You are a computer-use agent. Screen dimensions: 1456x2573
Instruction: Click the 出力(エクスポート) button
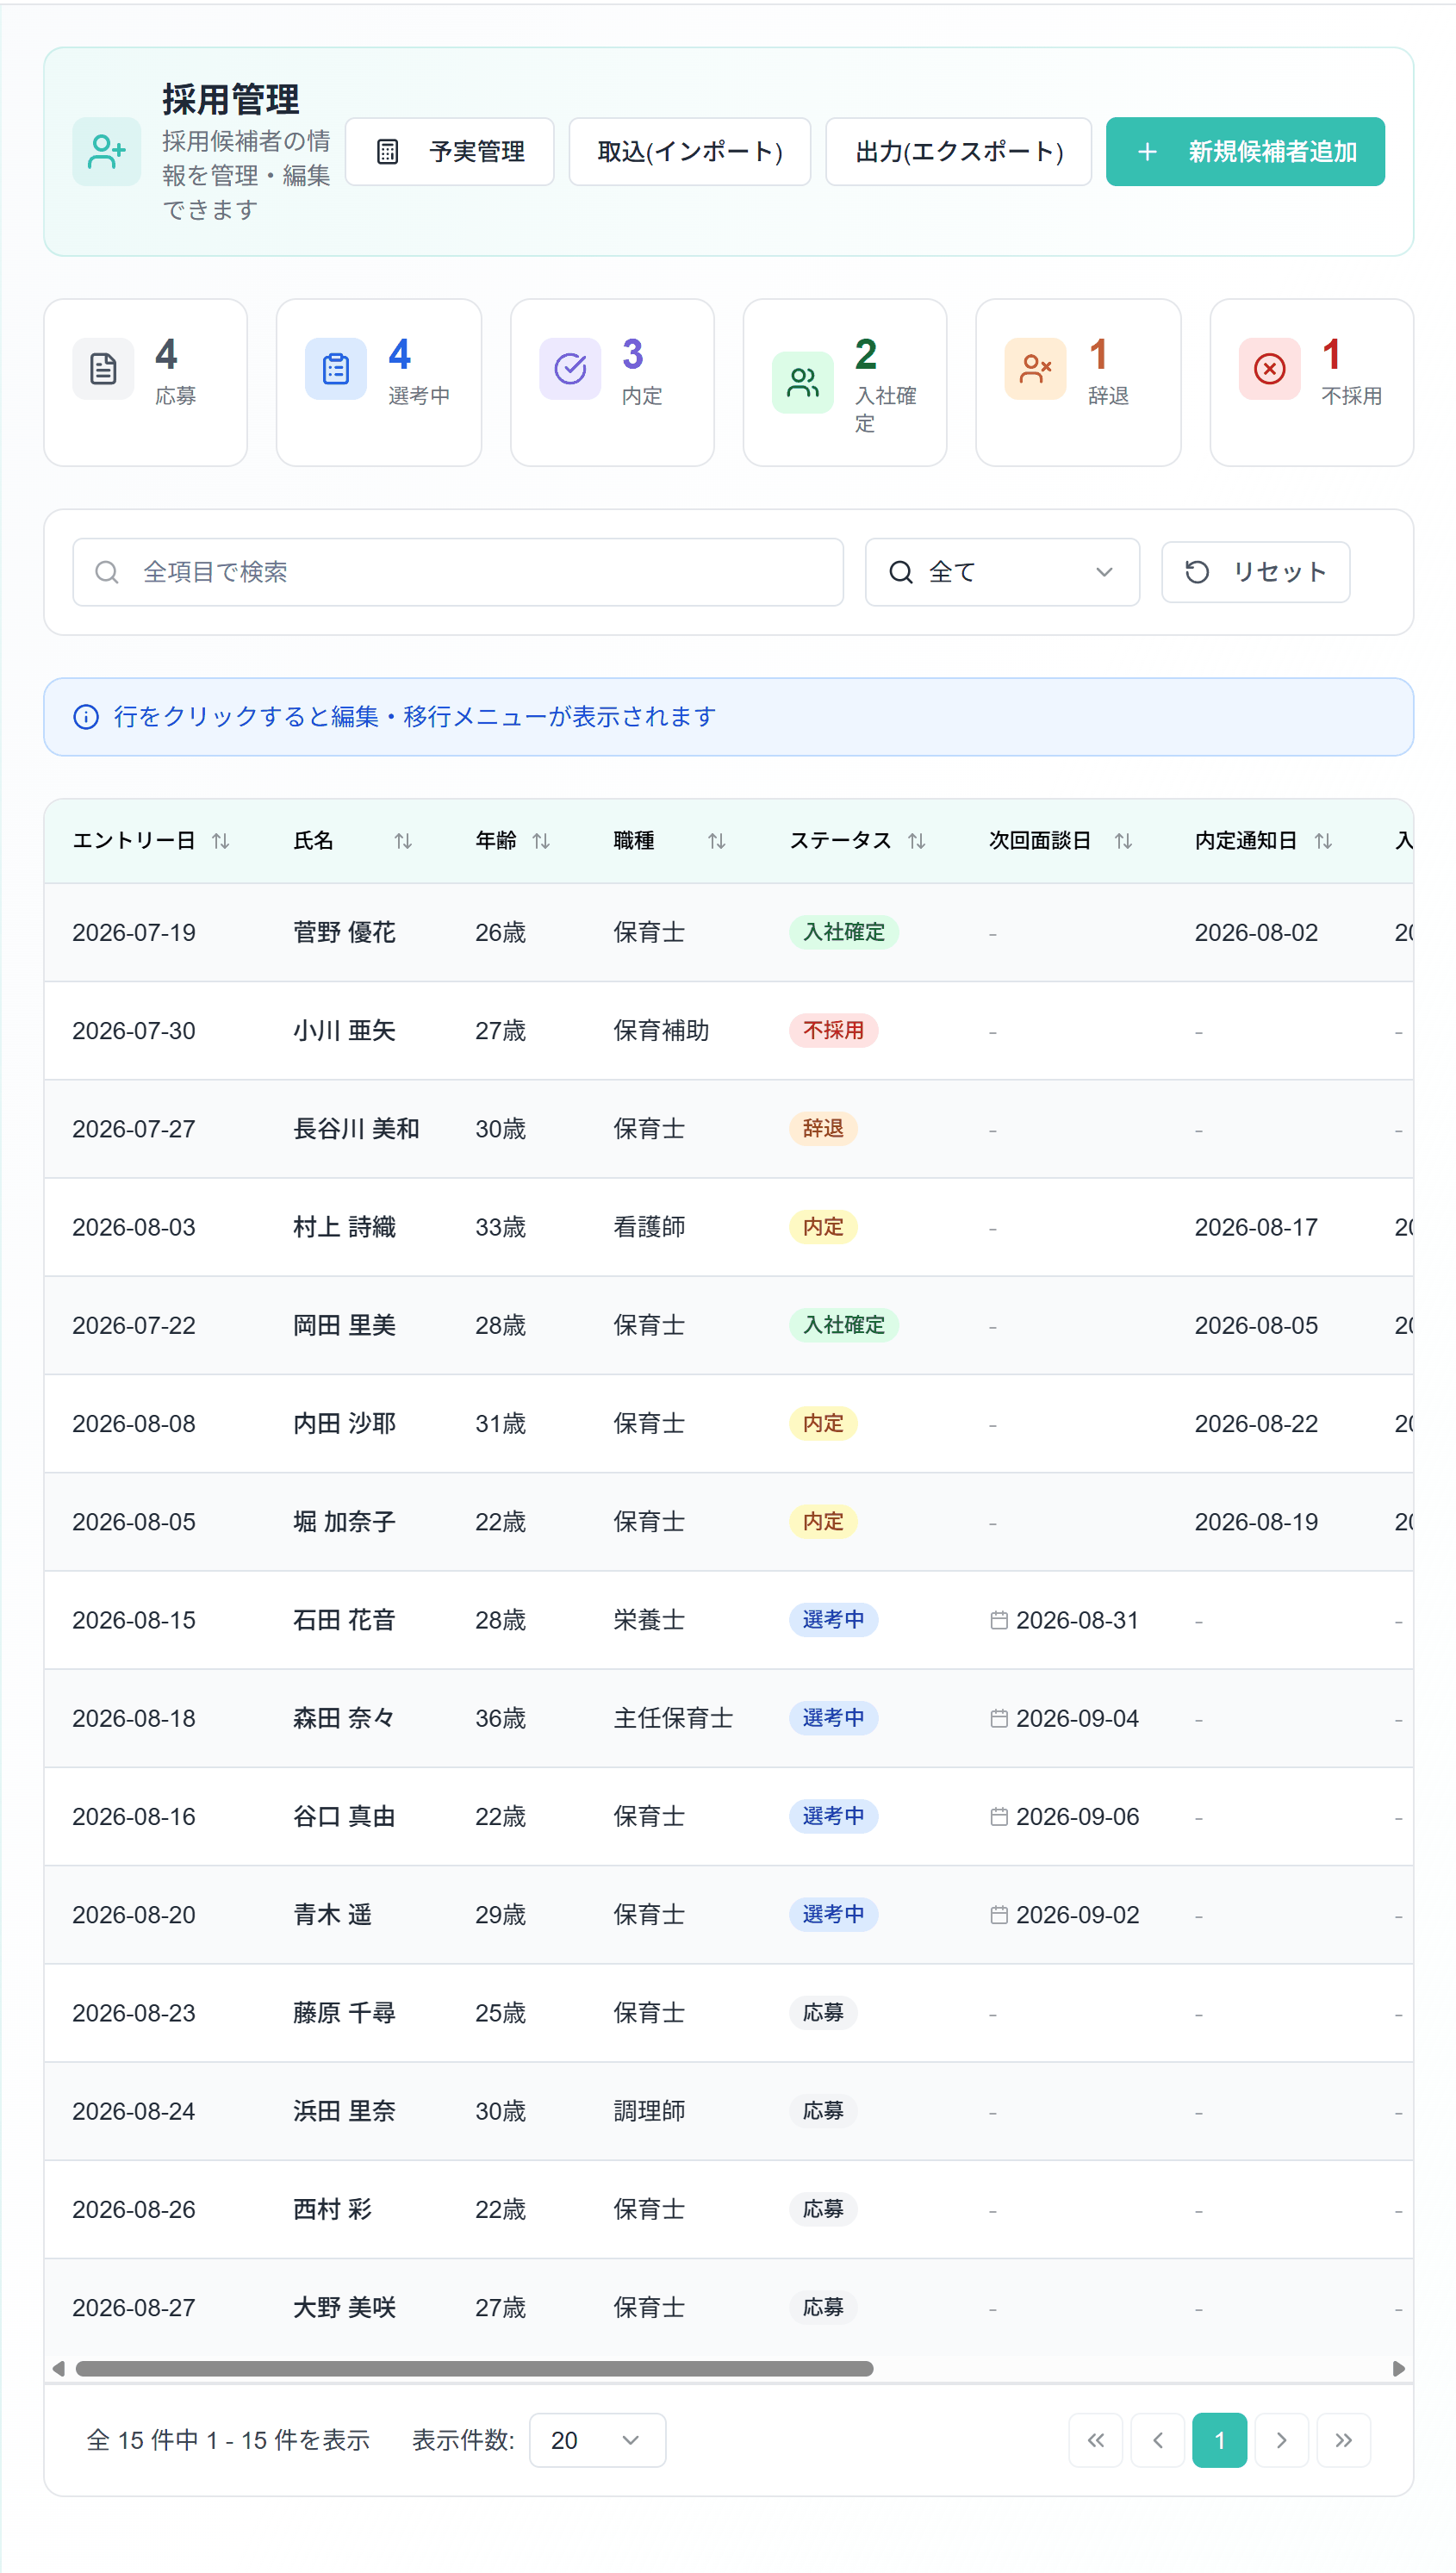pyautogui.click(x=958, y=152)
